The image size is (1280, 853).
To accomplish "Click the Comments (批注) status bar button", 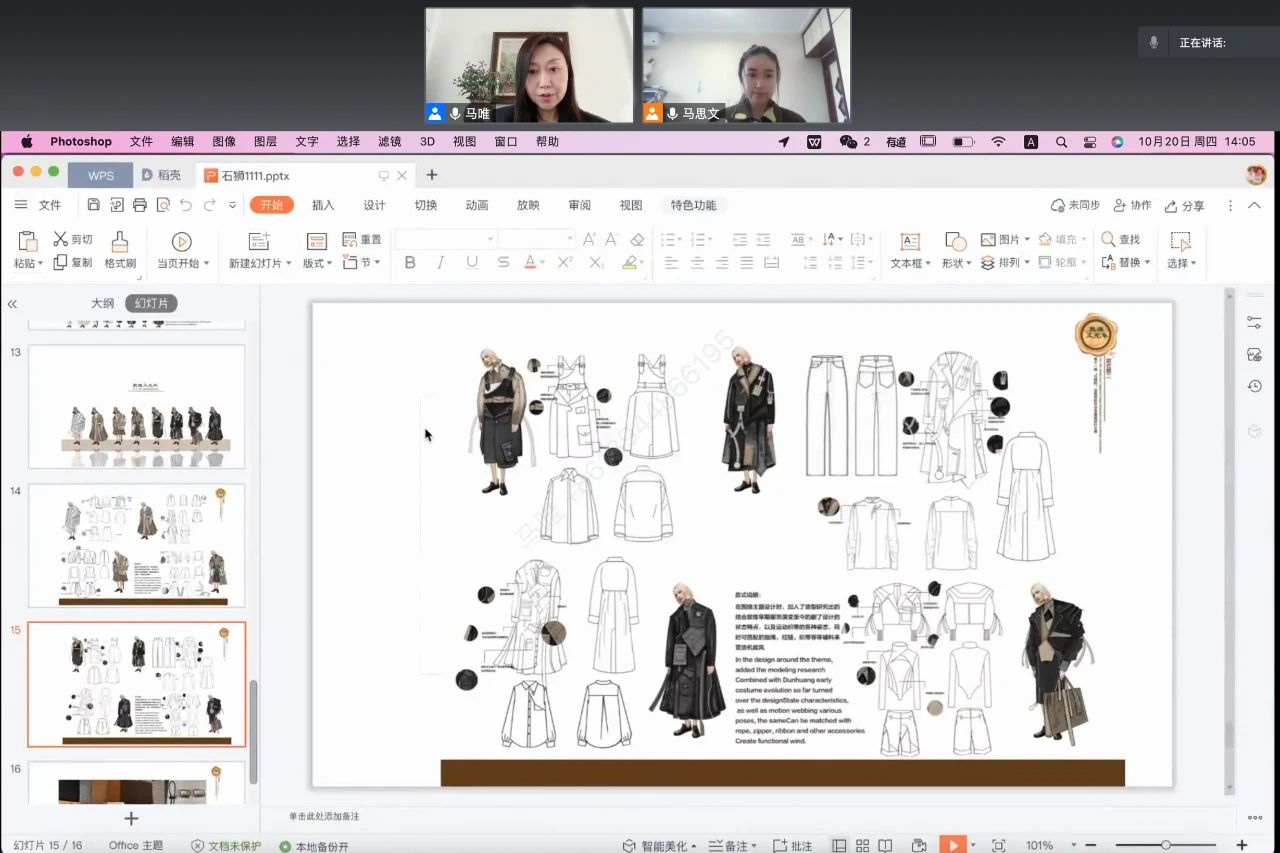I will 792,845.
